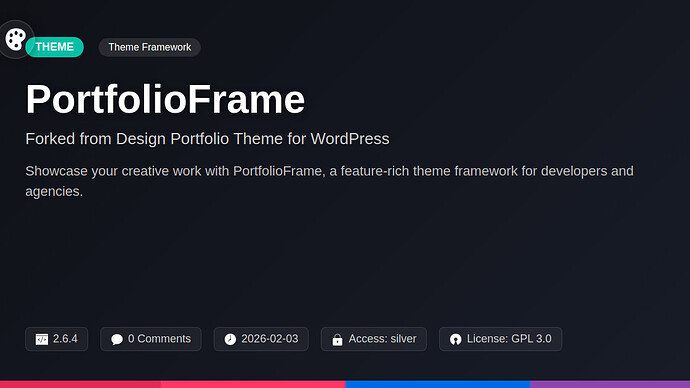
Task: Click the clock date icon
Action: (x=230, y=339)
